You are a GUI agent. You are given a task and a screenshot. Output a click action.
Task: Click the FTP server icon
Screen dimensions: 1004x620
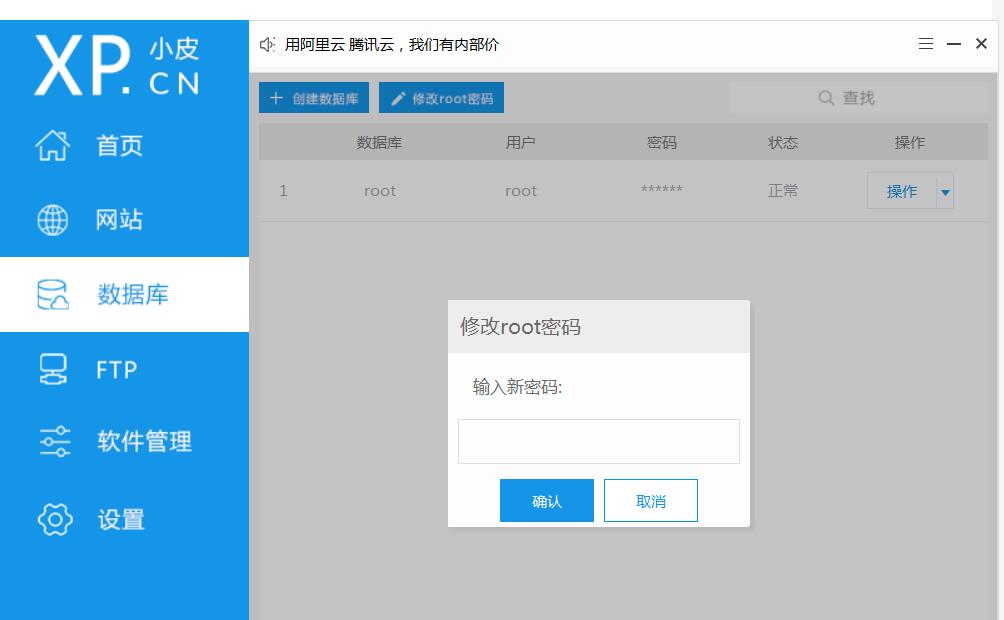53,369
